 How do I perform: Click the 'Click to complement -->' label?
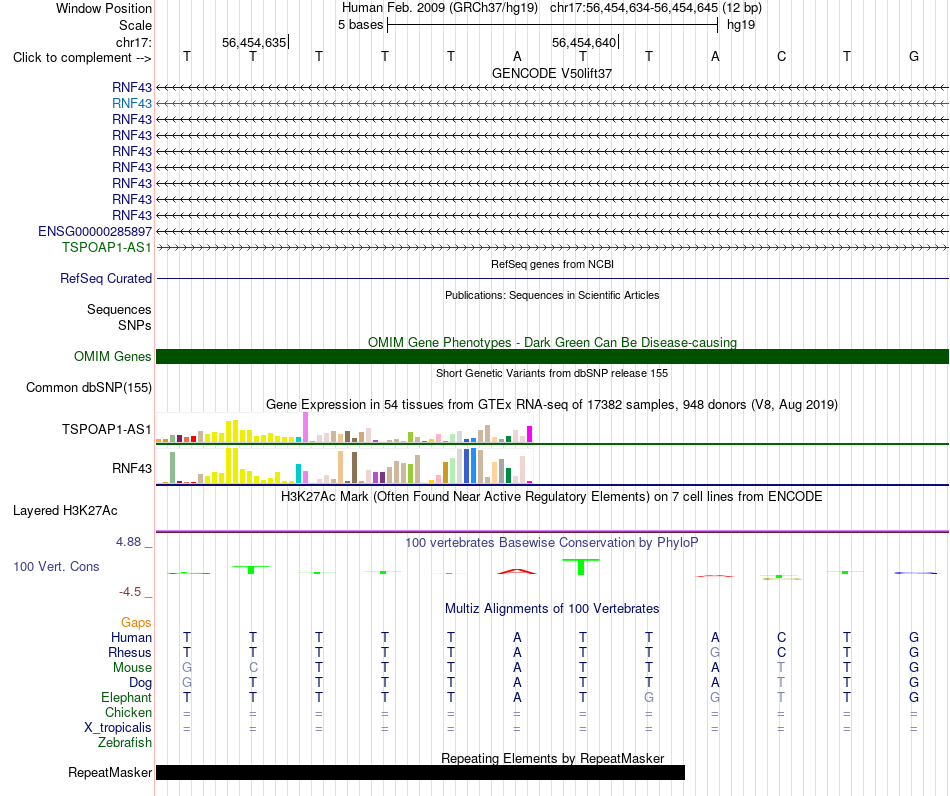(82, 58)
